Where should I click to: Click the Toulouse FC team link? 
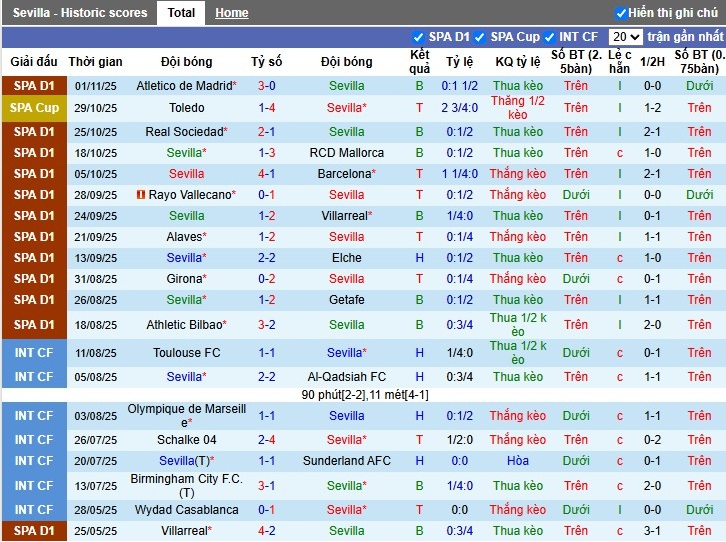186,353
